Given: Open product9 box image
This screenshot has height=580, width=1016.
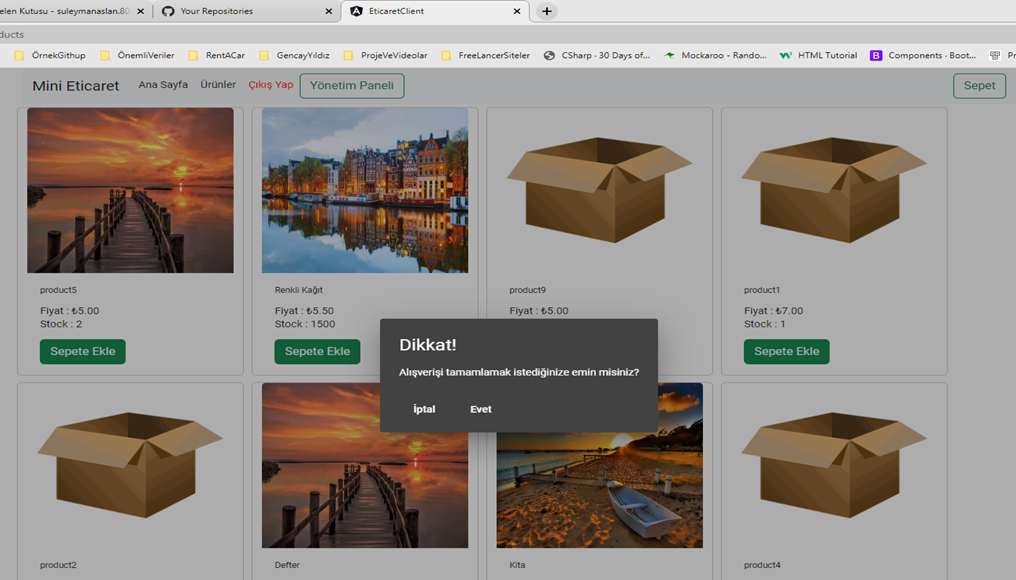Looking at the screenshot, I should [599, 190].
